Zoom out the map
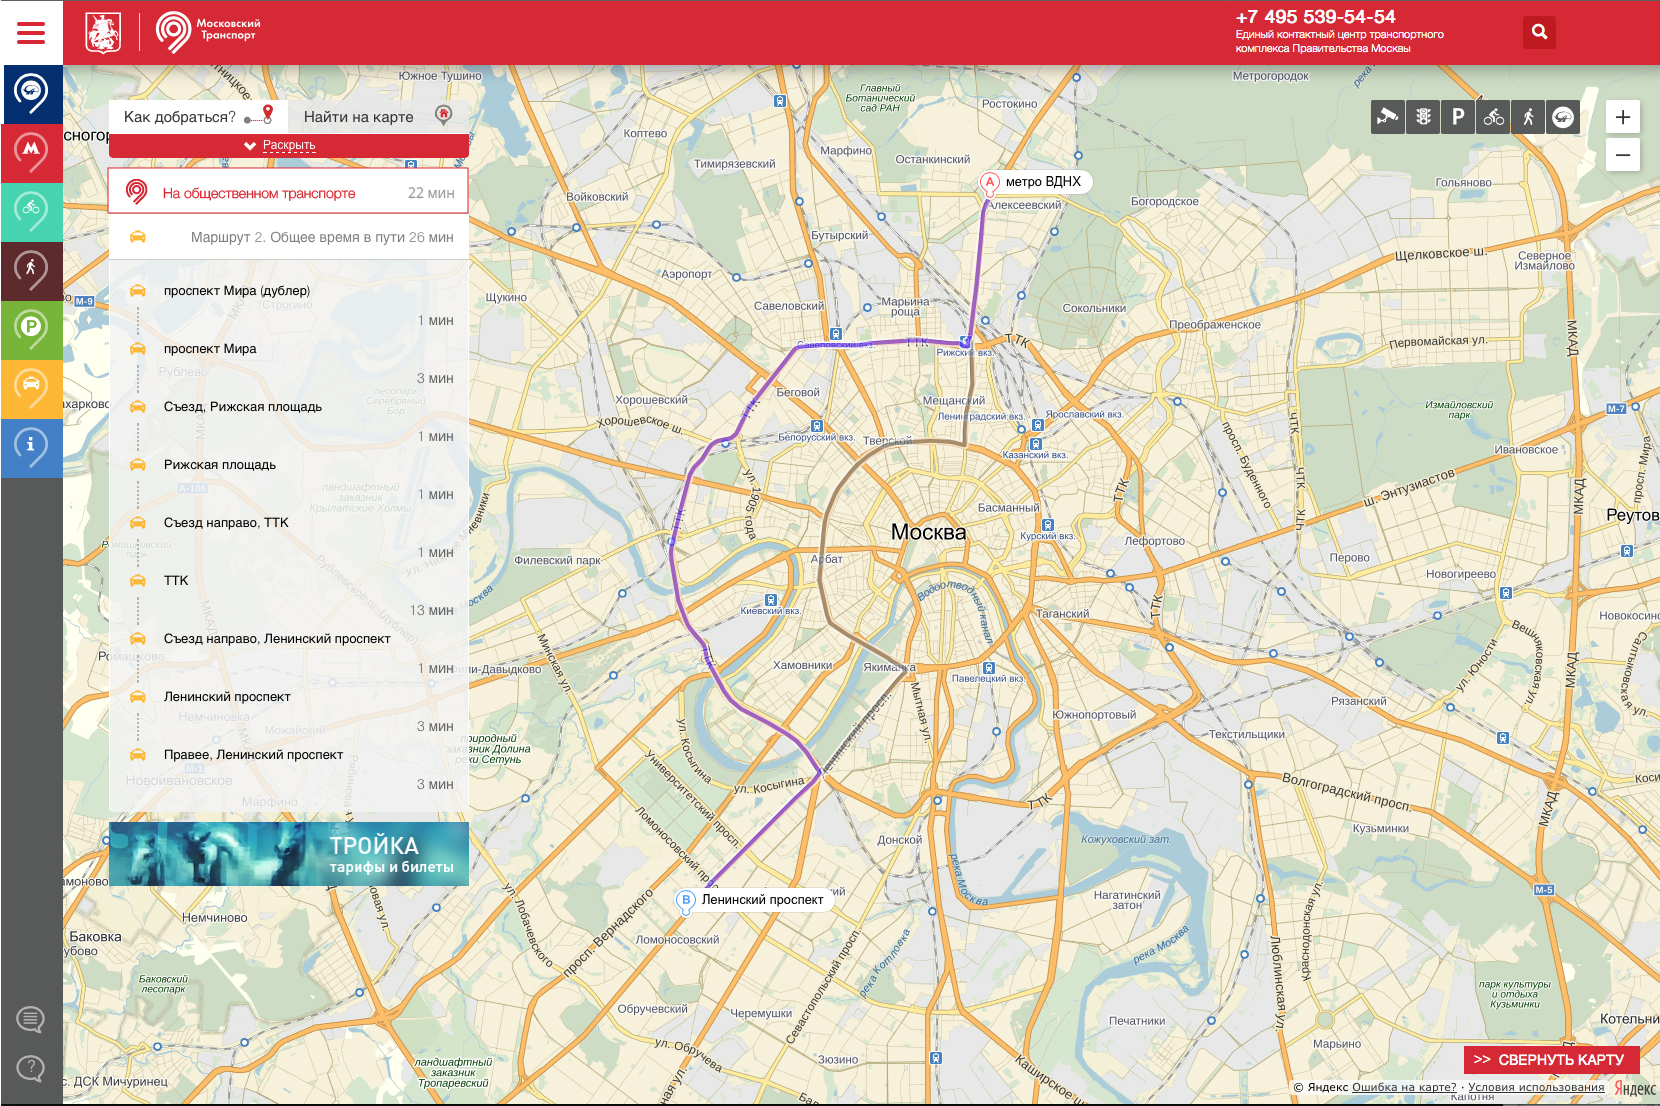The width and height of the screenshot is (1660, 1106). (1623, 155)
